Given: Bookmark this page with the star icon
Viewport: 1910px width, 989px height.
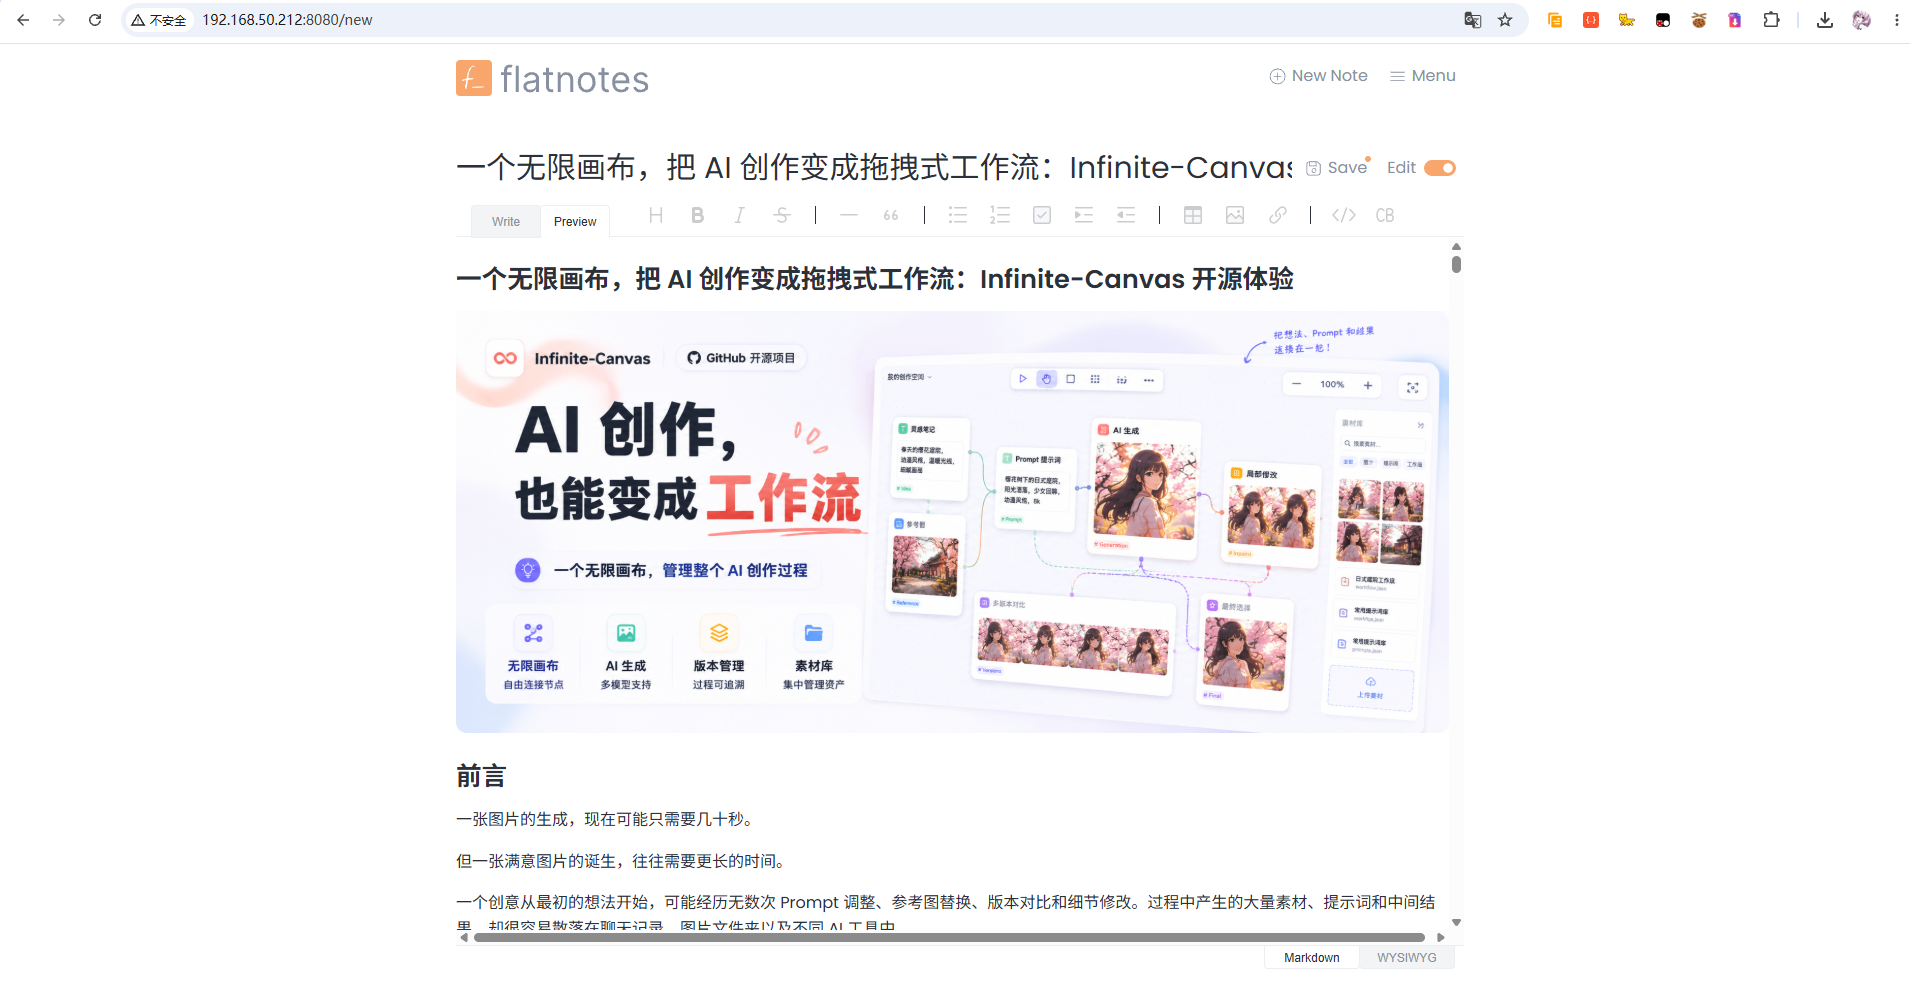Looking at the screenshot, I should 1505,20.
